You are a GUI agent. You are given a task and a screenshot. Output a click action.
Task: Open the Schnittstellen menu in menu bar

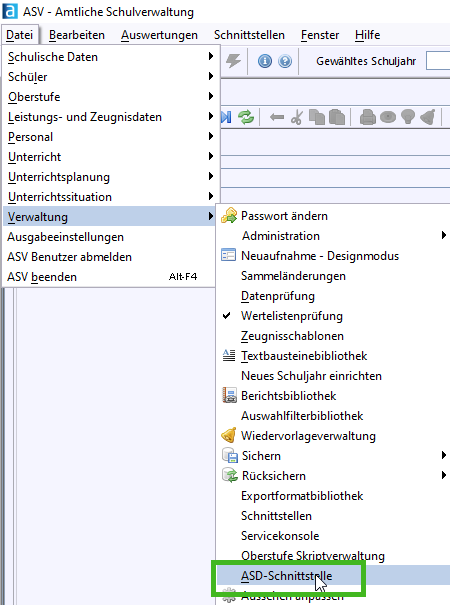click(x=249, y=35)
